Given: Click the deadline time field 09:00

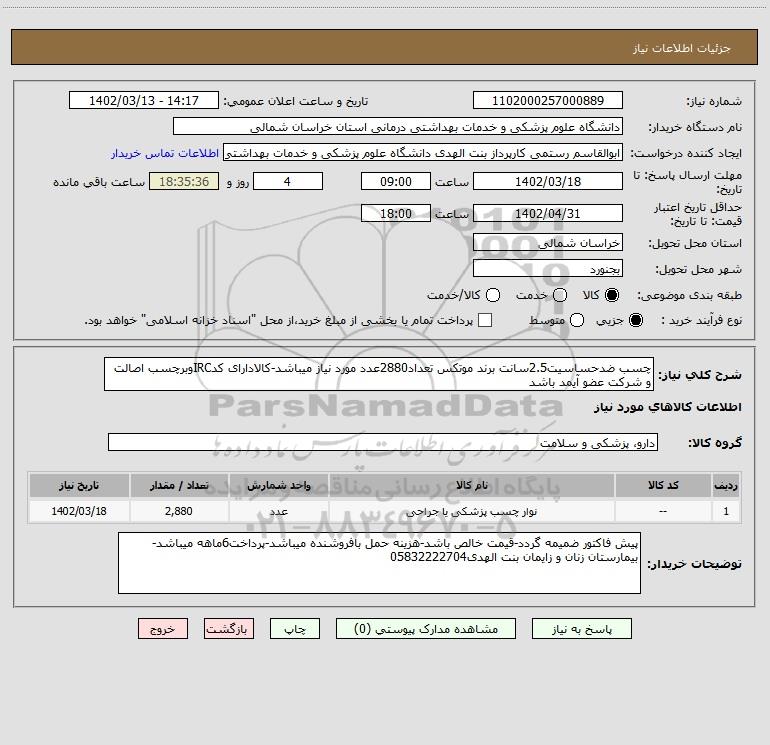Looking at the screenshot, I should pos(396,181).
